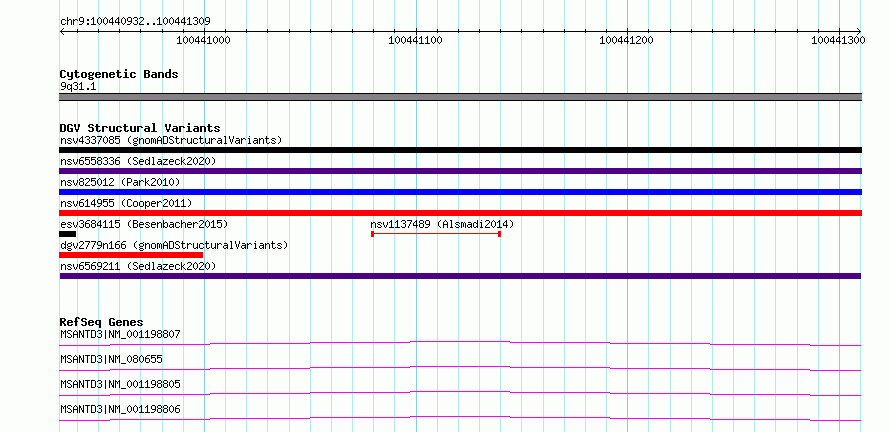
Task: Select the gray 9q31.1 cytogenetic band bar
Action: 460,97
